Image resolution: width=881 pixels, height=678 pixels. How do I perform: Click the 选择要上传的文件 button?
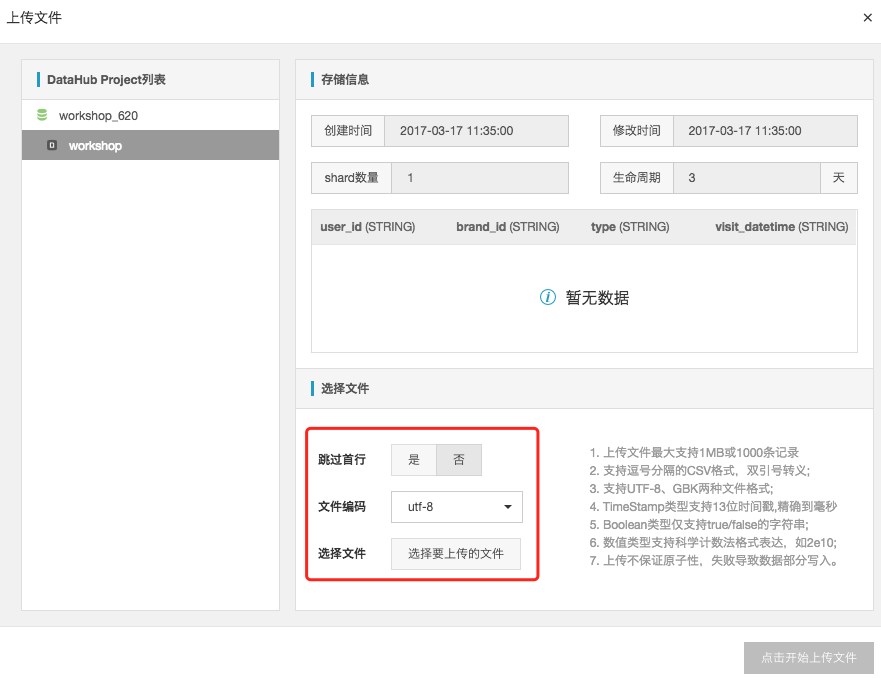(455, 554)
